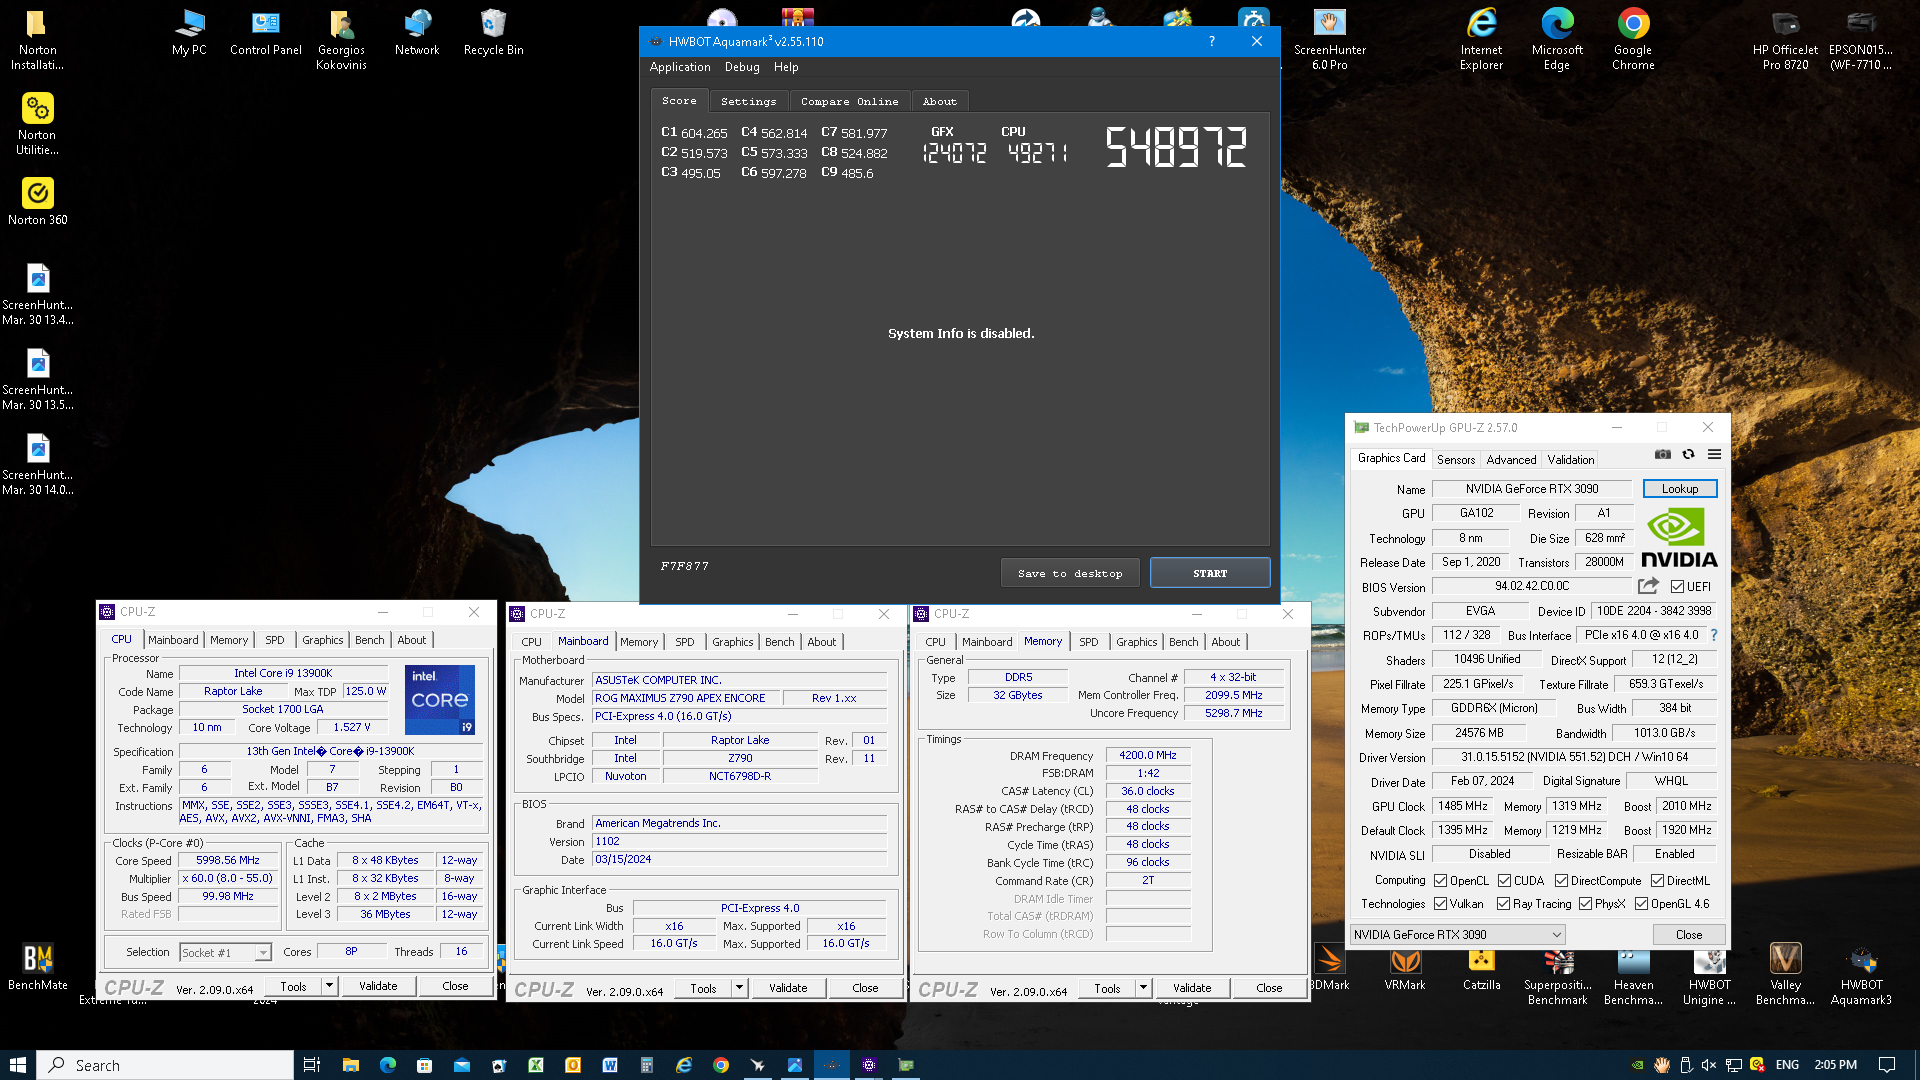
Task: Open the BenchMate desktop icon
Action: point(37,967)
